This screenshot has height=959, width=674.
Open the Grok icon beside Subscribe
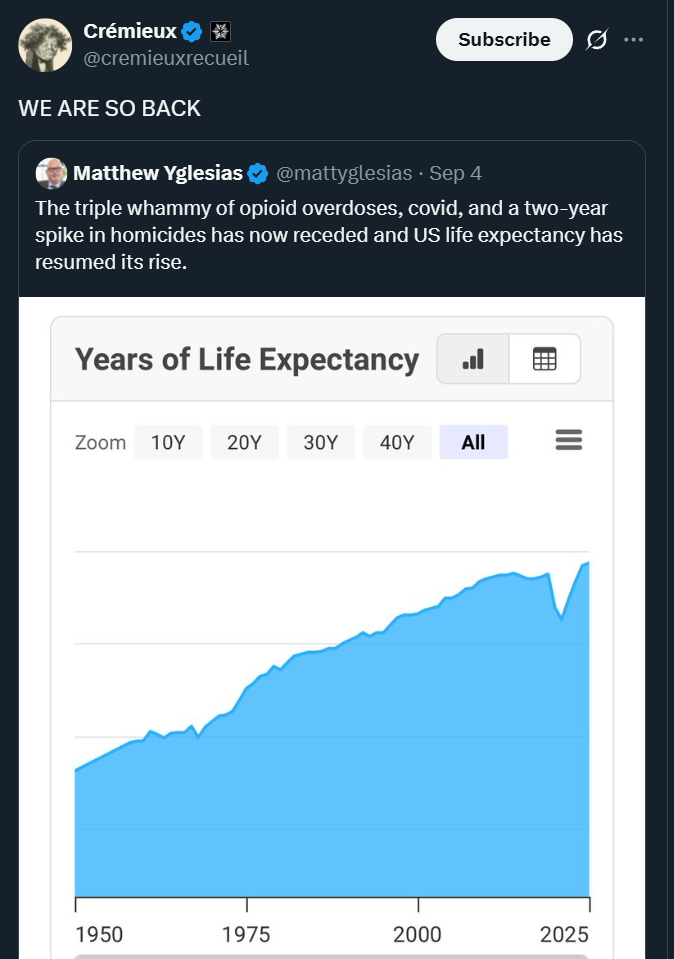click(597, 40)
